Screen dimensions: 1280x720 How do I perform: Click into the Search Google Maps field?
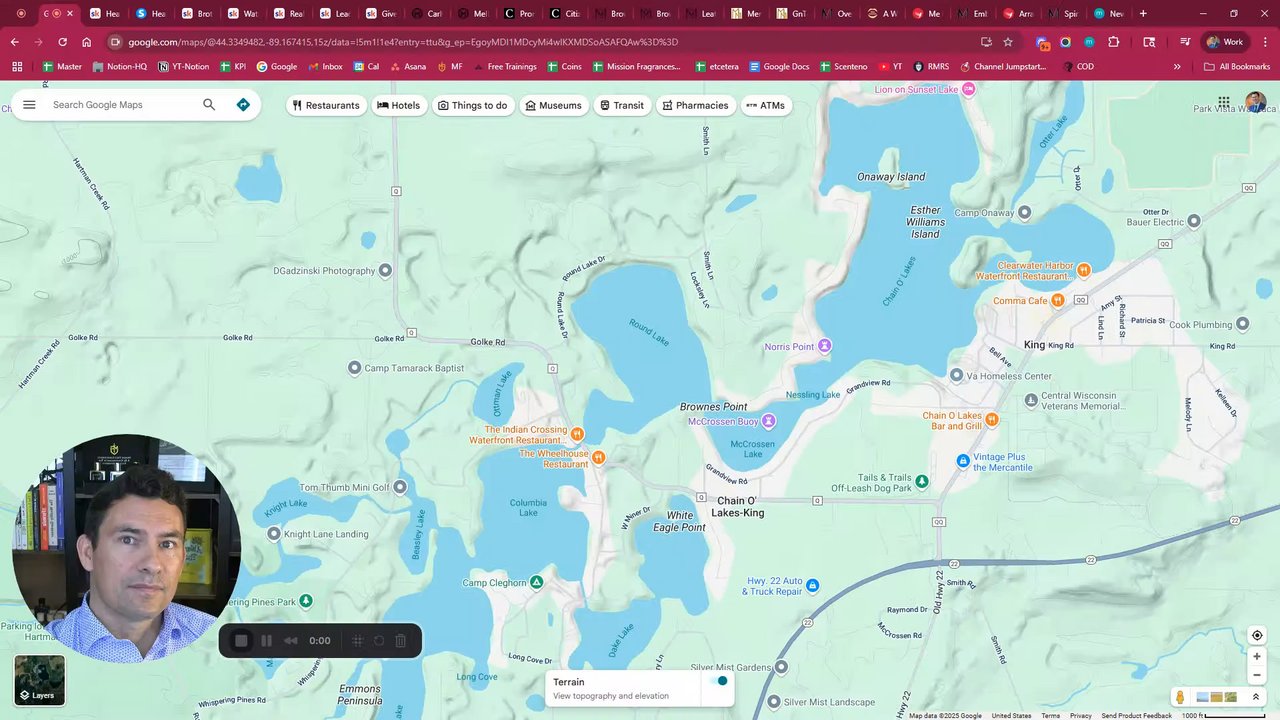pyautogui.click(x=122, y=105)
